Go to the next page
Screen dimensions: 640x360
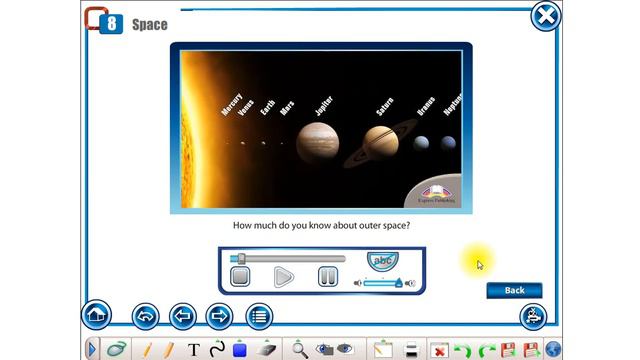[219, 316]
